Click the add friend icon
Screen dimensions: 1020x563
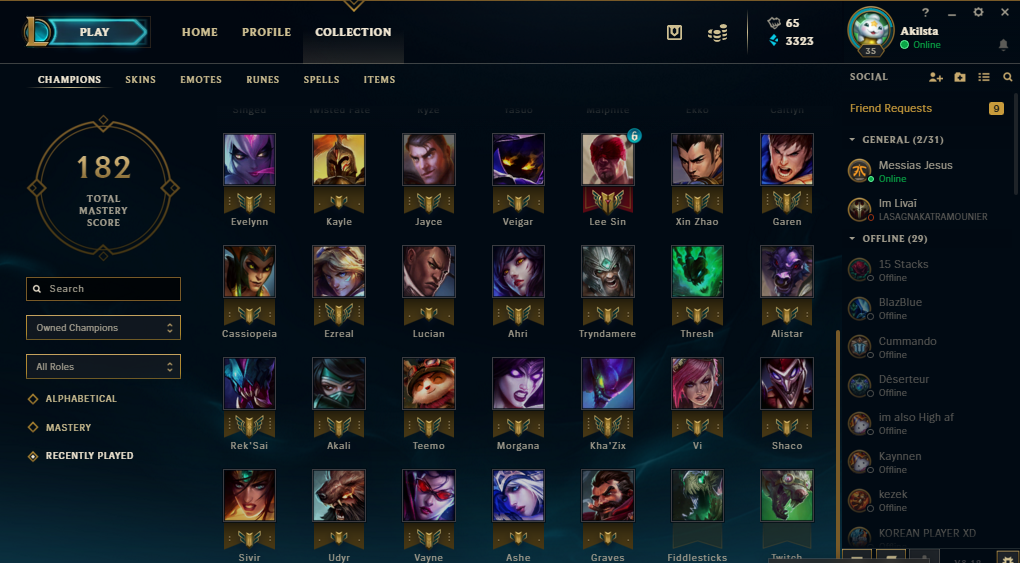[935, 77]
